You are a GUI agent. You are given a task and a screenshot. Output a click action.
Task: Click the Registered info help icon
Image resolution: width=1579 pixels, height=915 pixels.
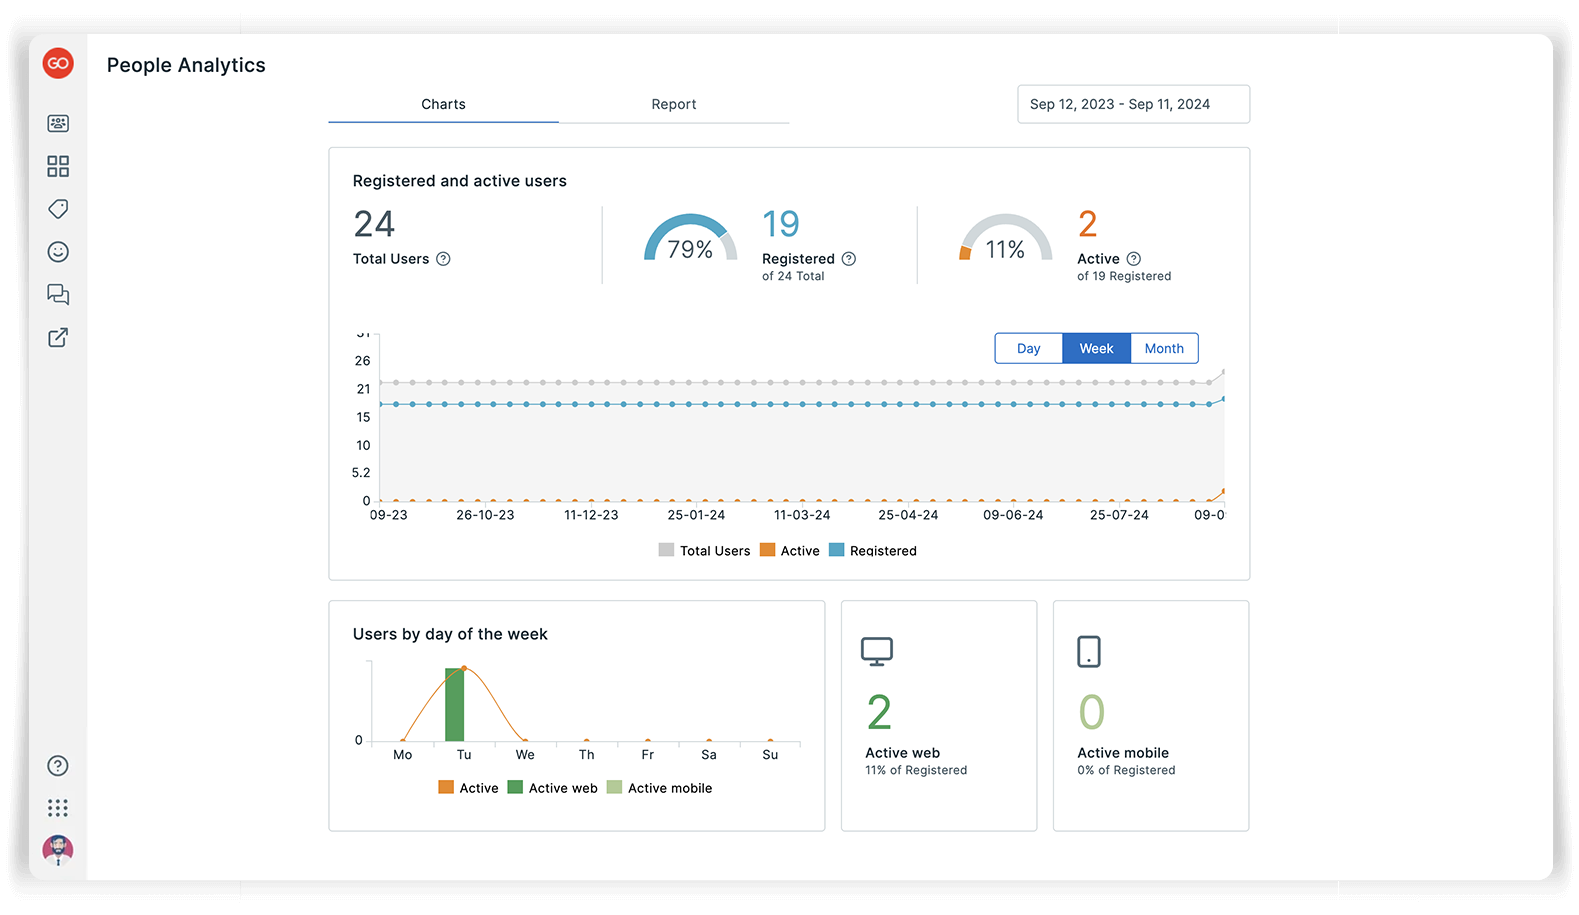tap(849, 259)
